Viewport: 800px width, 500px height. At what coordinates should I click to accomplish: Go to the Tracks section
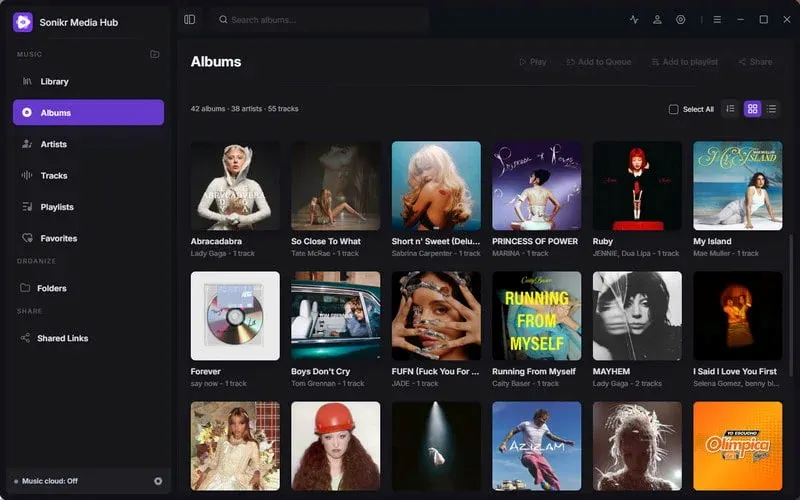pos(88,175)
